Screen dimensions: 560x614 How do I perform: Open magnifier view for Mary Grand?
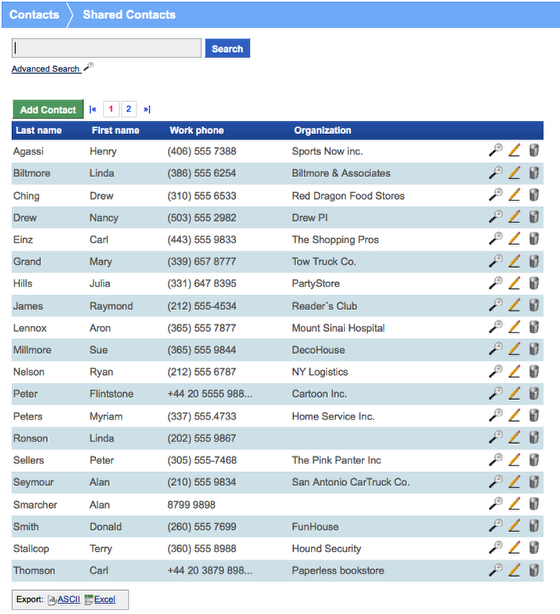point(495,261)
